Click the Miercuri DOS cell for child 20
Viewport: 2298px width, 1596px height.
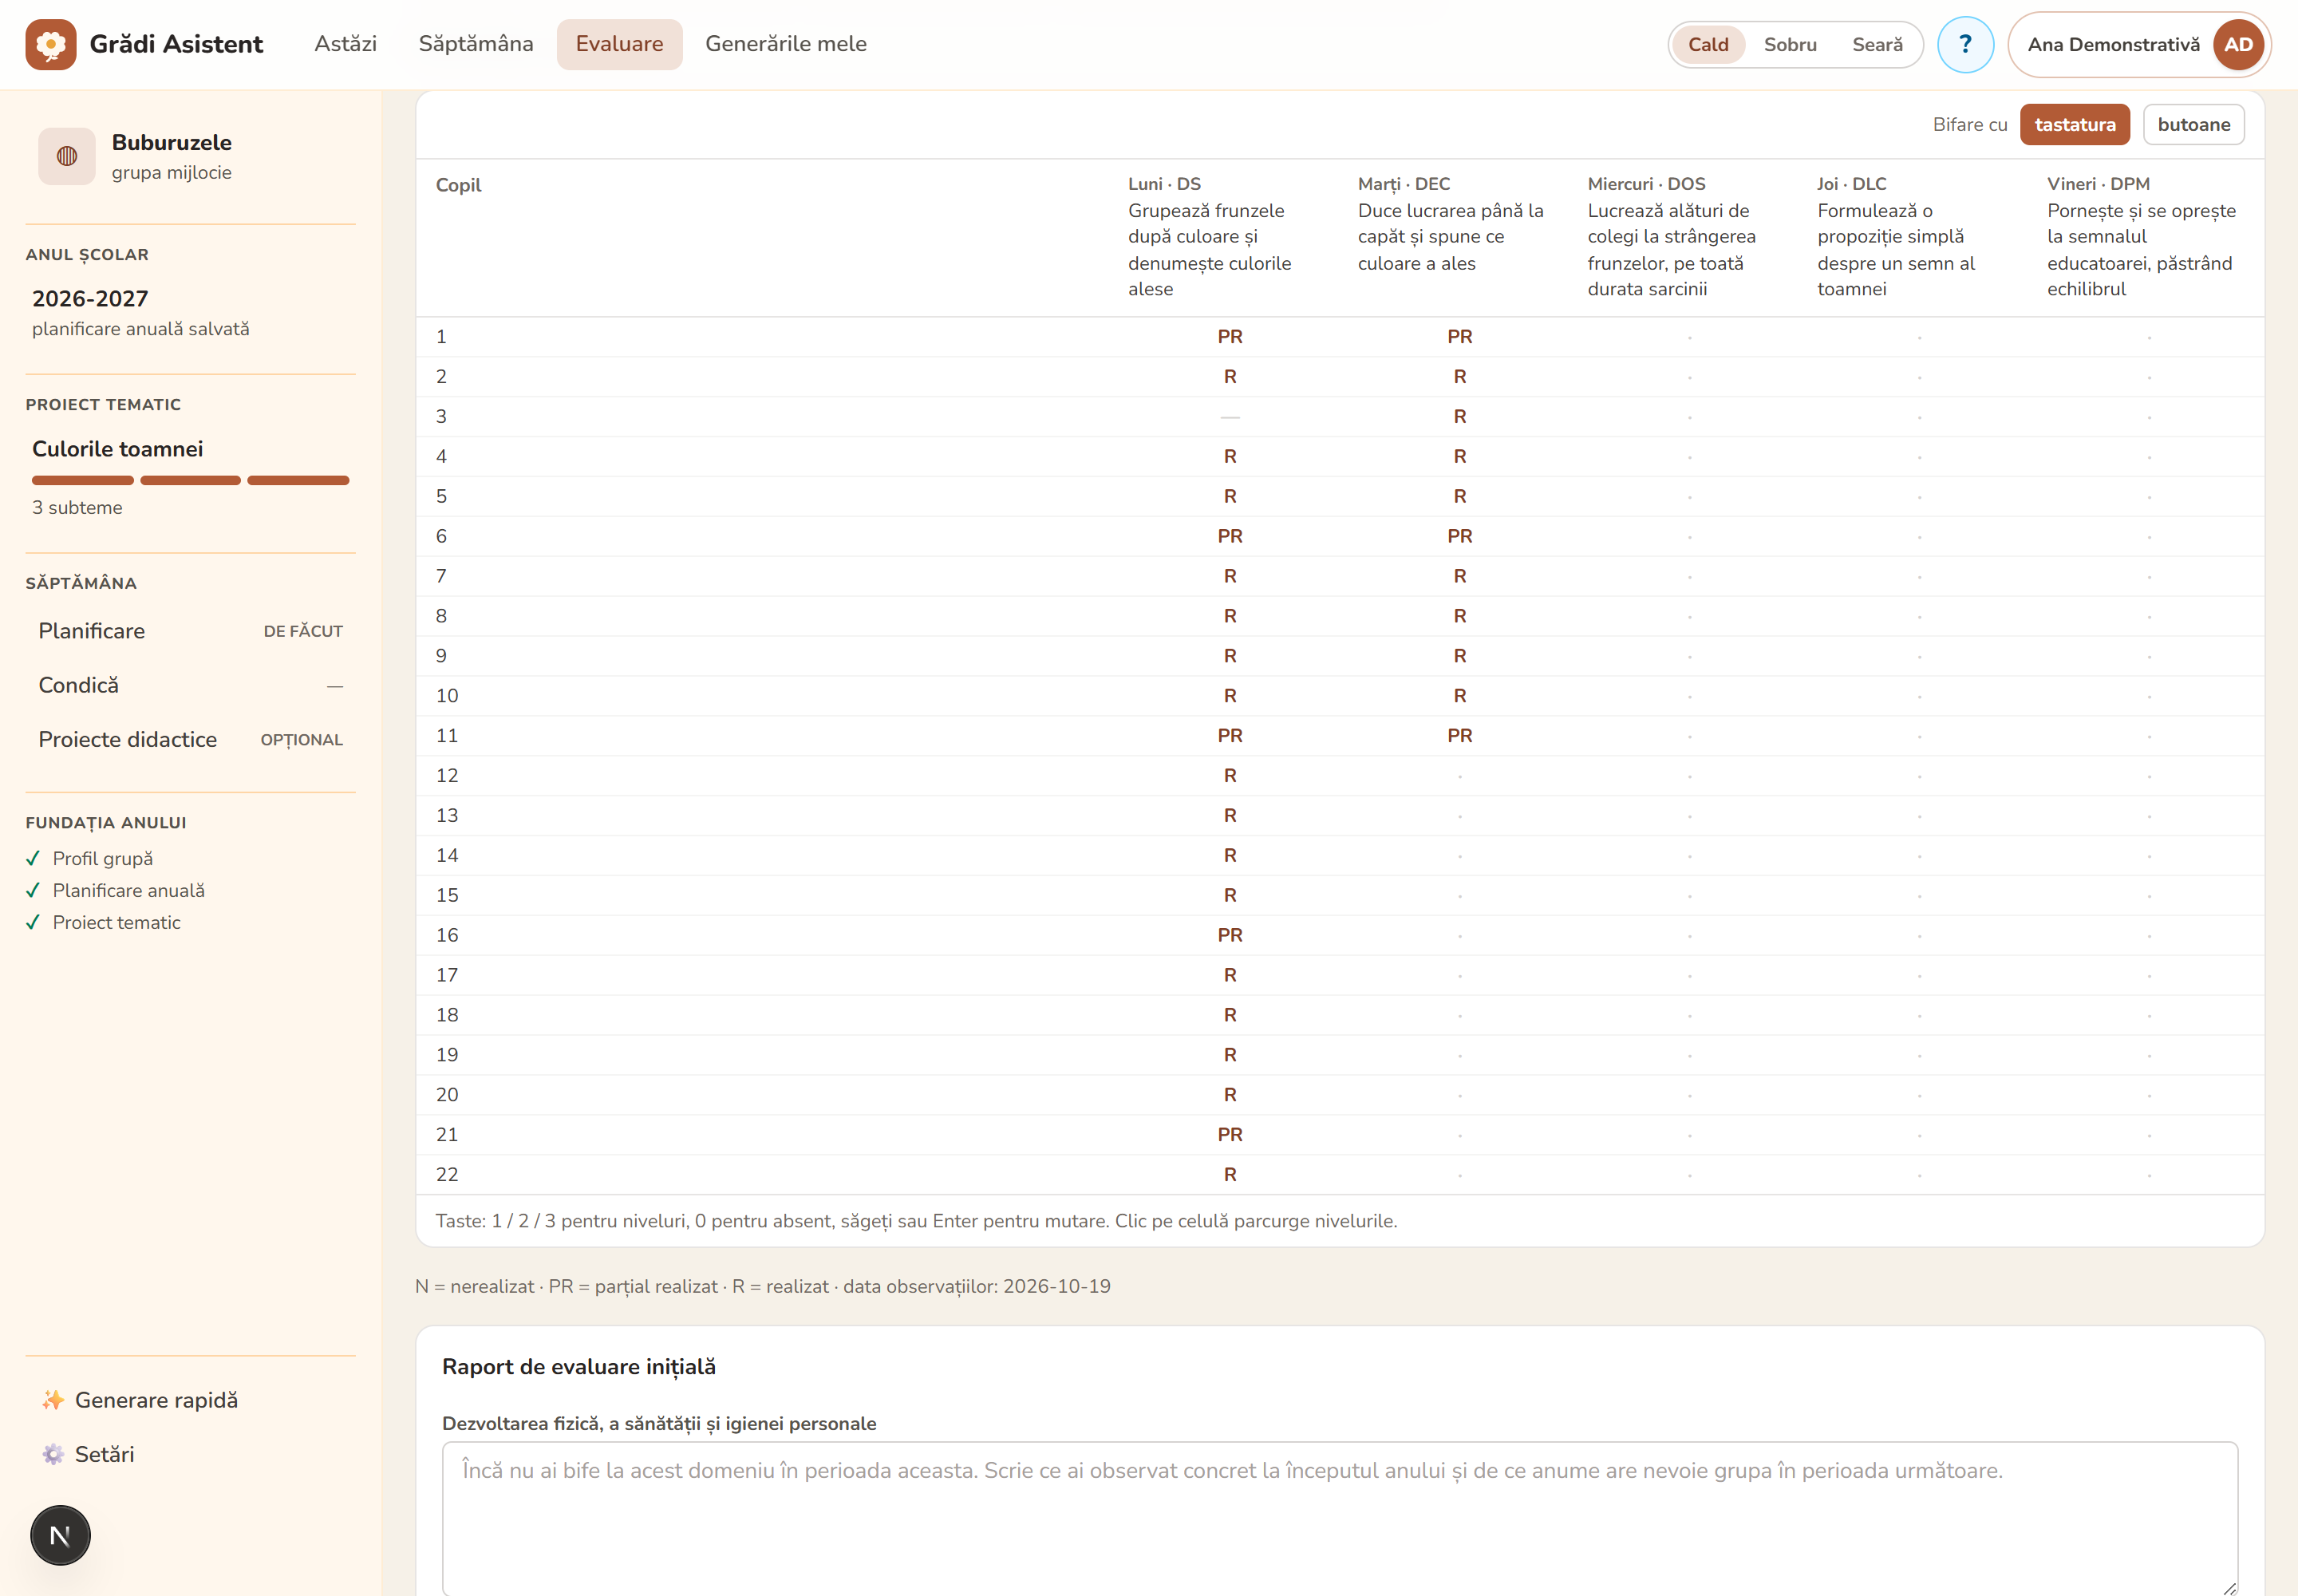tap(1690, 1095)
